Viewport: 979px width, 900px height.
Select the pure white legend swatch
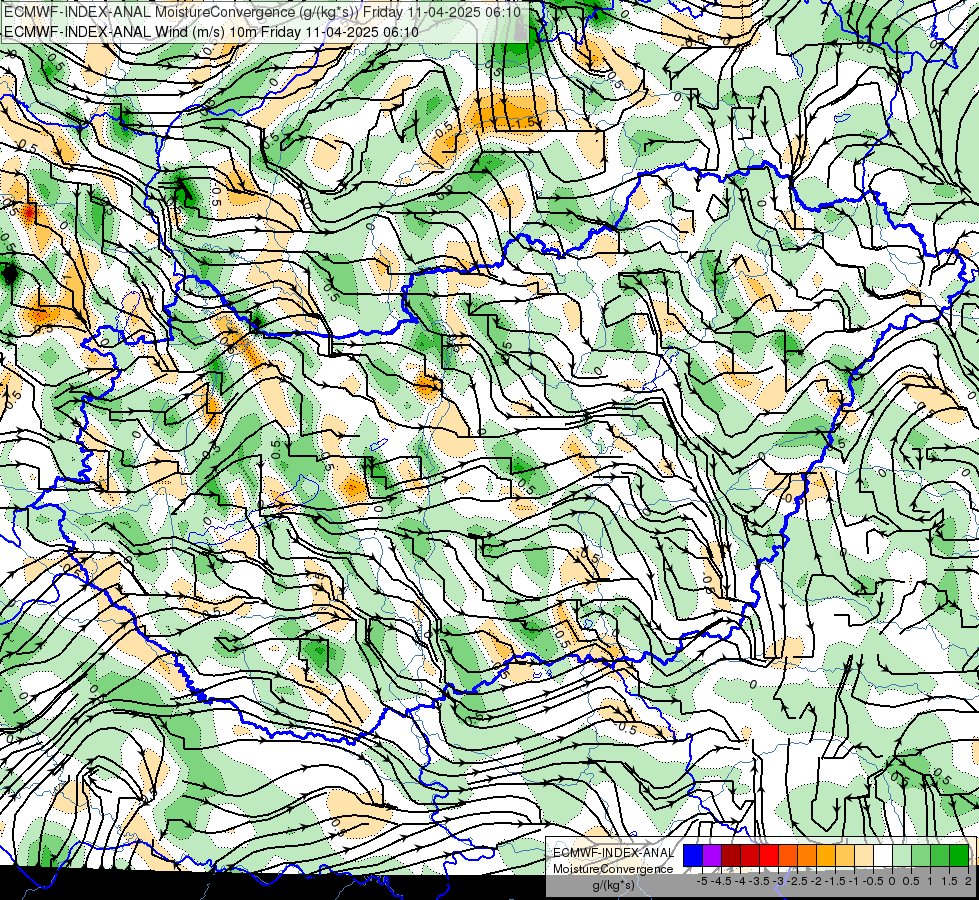(x=883, y=856)
